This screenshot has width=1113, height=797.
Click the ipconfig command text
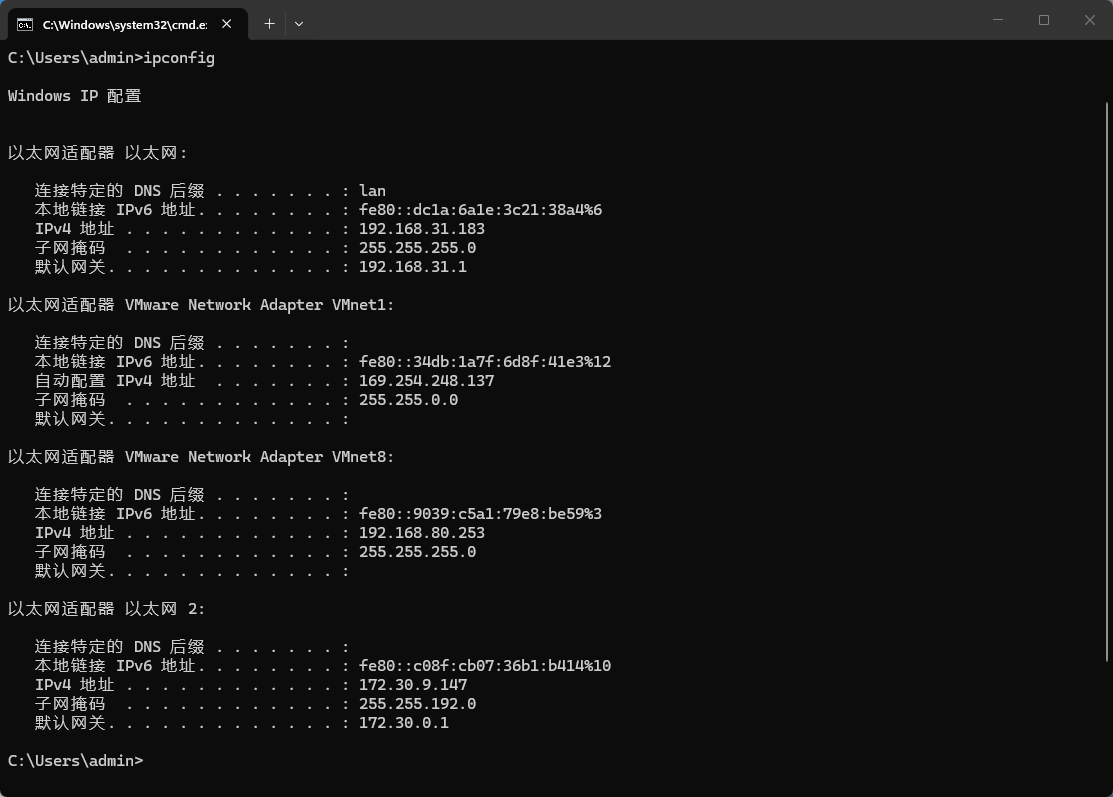click(179, 58)
